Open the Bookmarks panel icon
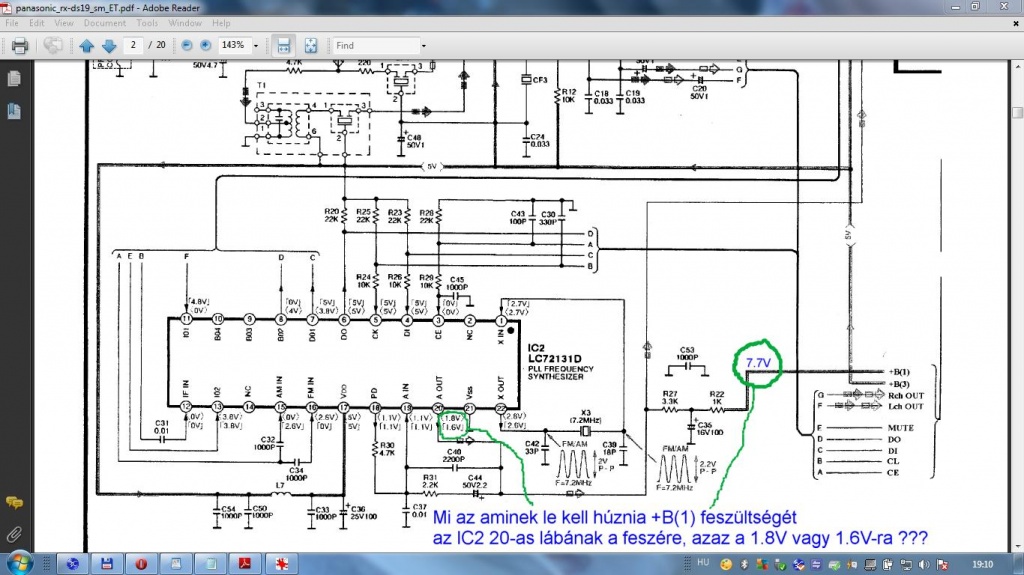Screen dimensions: 1024x575 click(14, 111)
